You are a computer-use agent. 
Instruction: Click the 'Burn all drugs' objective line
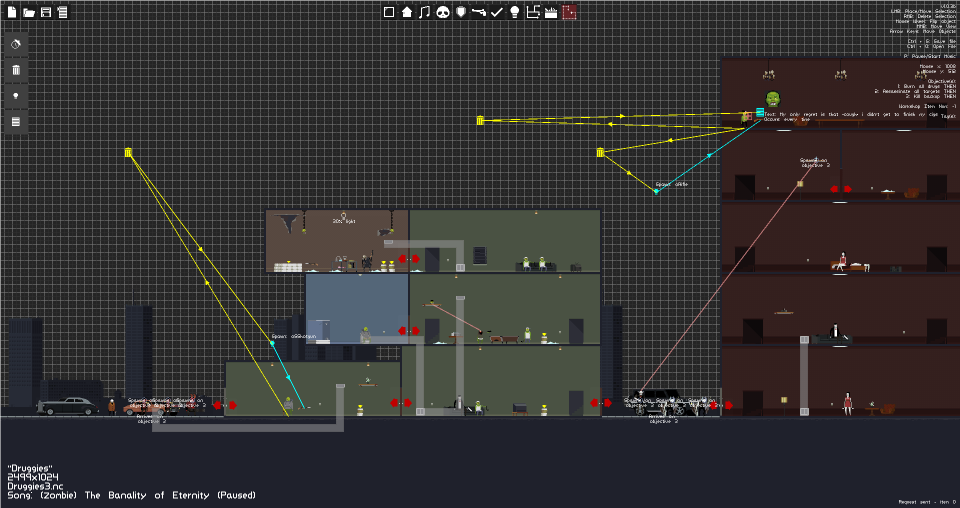(x=926, y=86)
